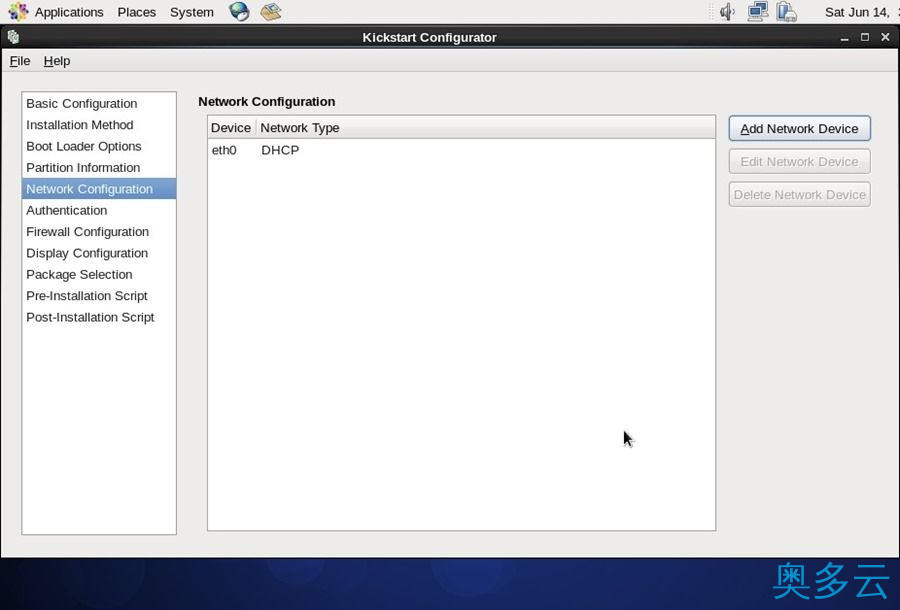
Task: Select Network Configuration in the sidebar
Action: [x=99, y=189]
